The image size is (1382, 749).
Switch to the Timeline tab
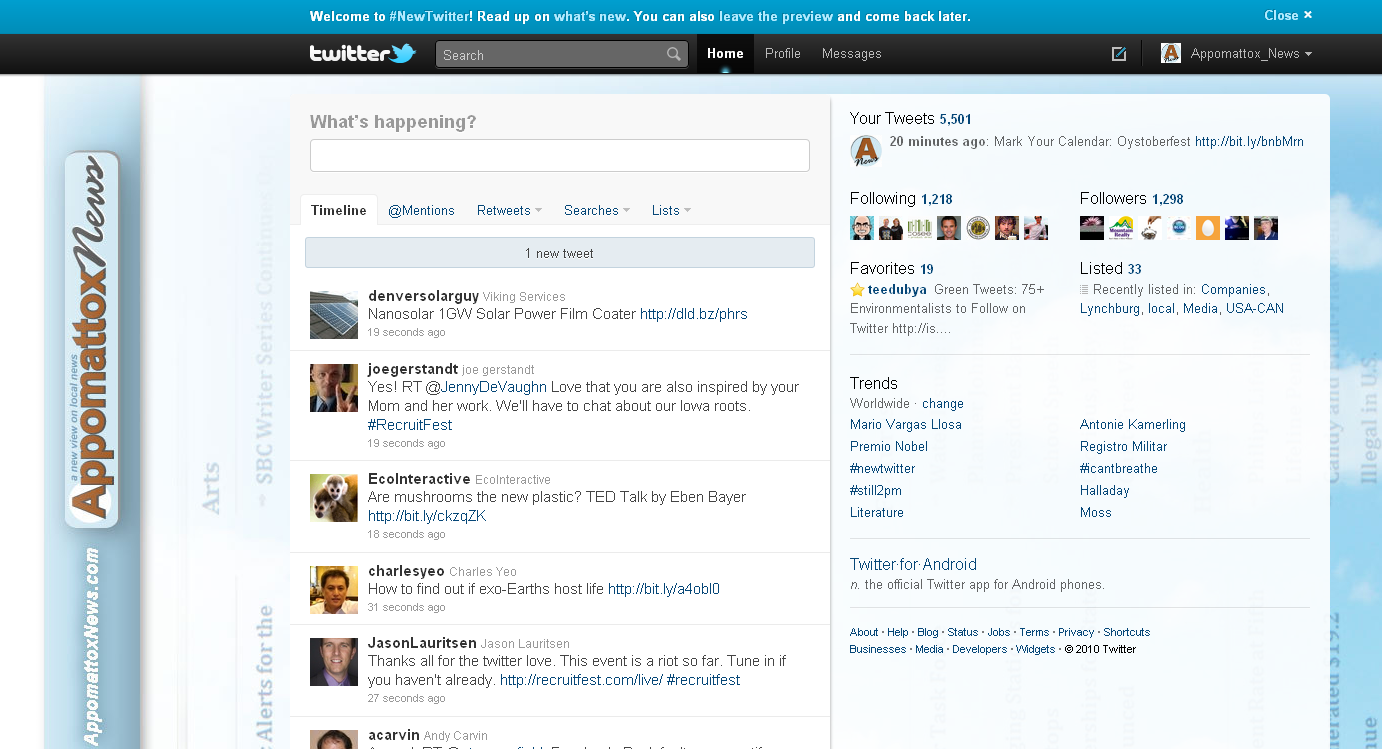coord(339,210)
